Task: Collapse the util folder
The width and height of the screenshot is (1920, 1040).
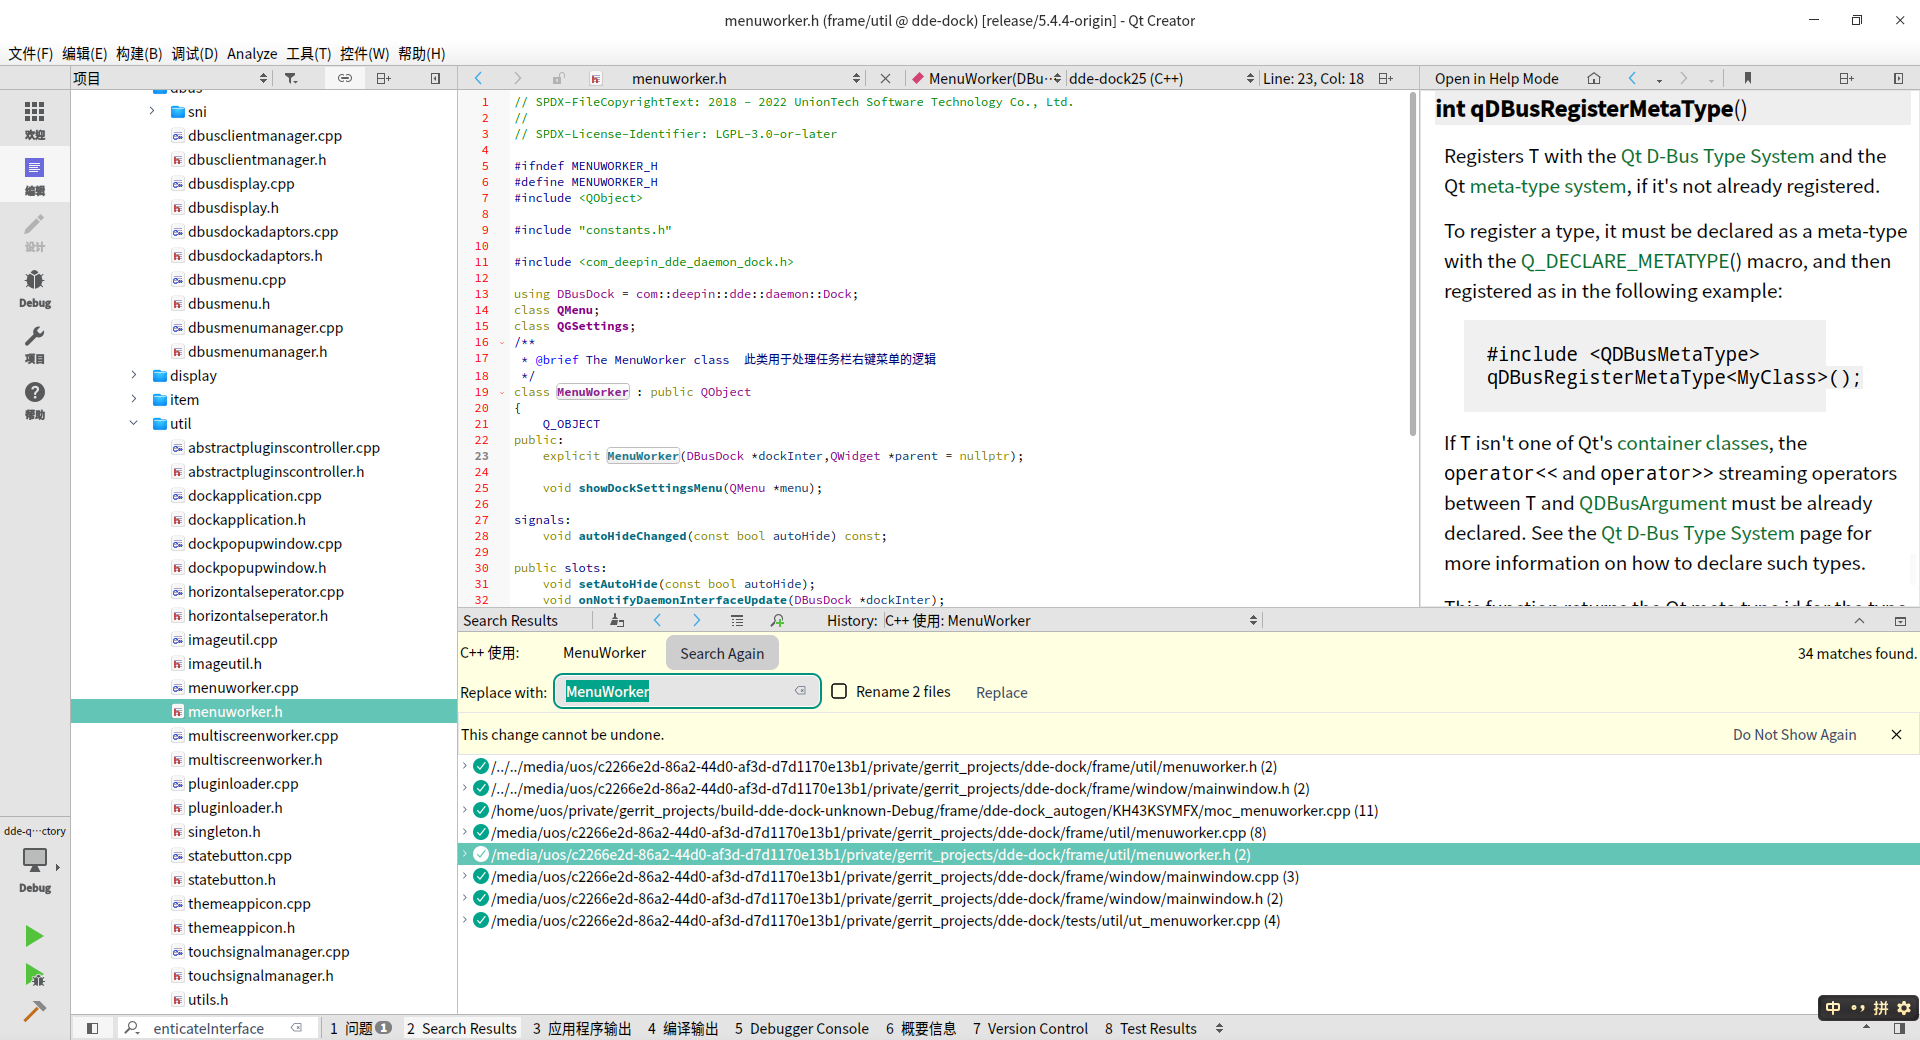Action: pyautogui.click(x=134, y=424)
